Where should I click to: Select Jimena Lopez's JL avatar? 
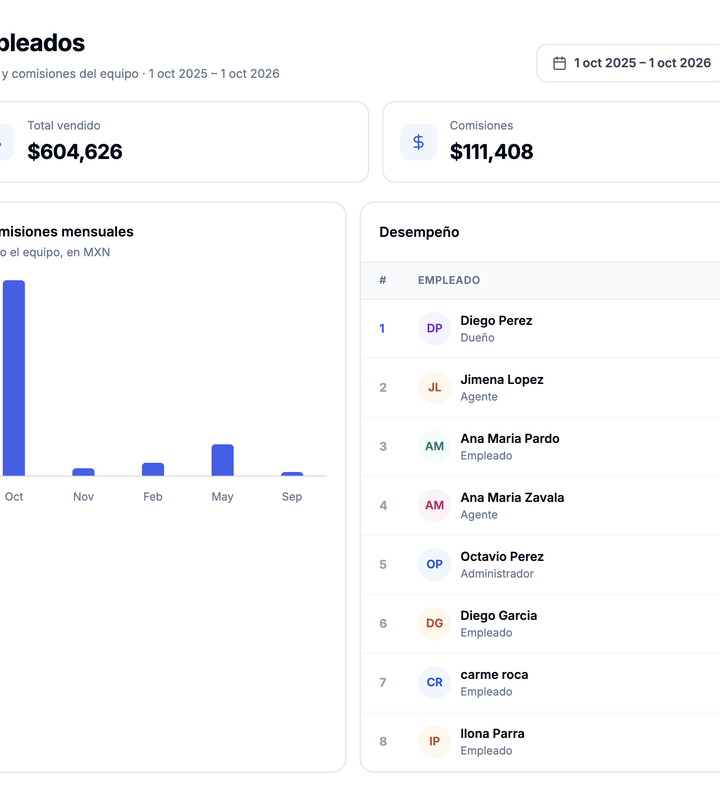click(434, 387)
